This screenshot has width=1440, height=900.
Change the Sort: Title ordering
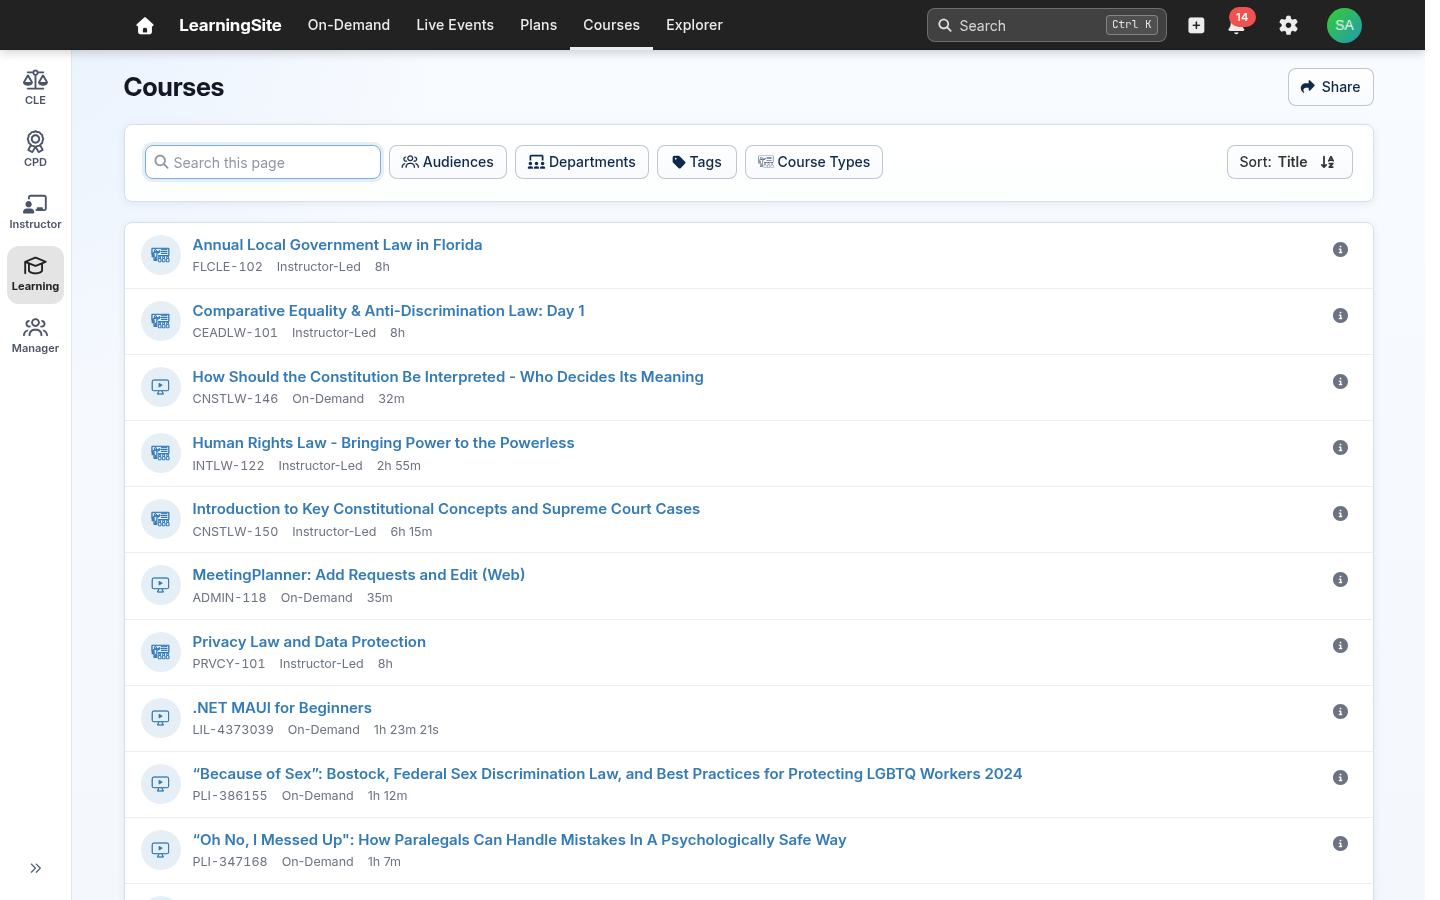[1289, 162]
